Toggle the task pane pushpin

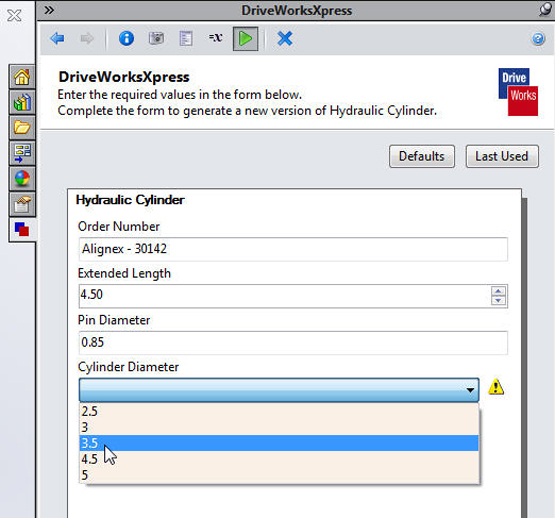coord(545,10)
